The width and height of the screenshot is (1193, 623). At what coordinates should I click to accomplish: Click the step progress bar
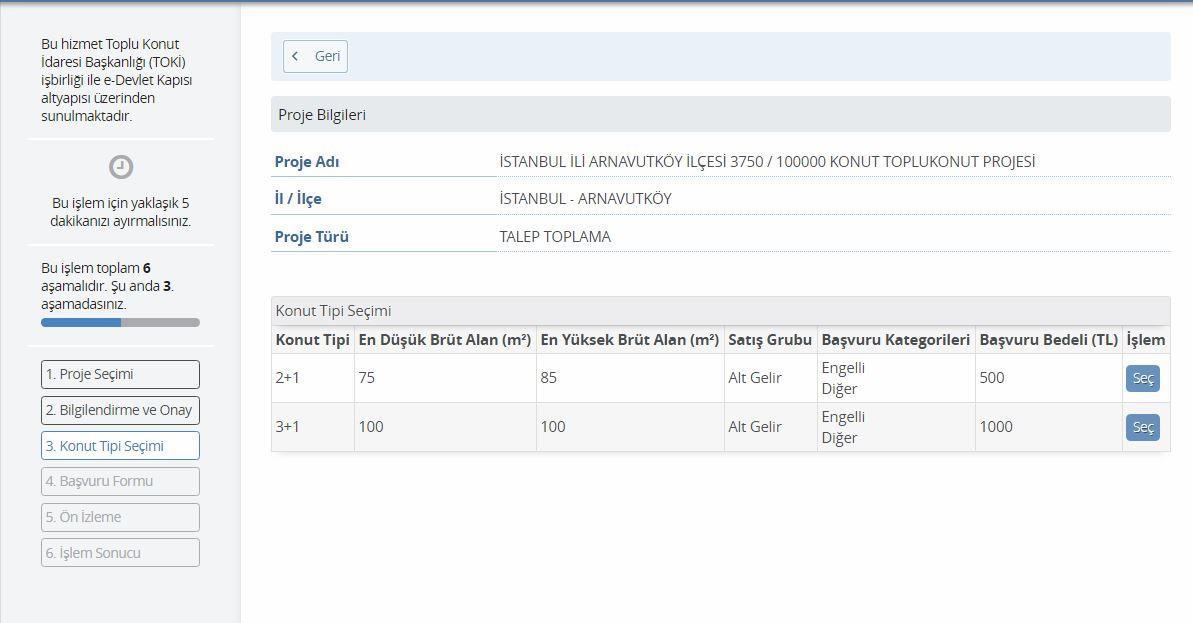(120, 322)
